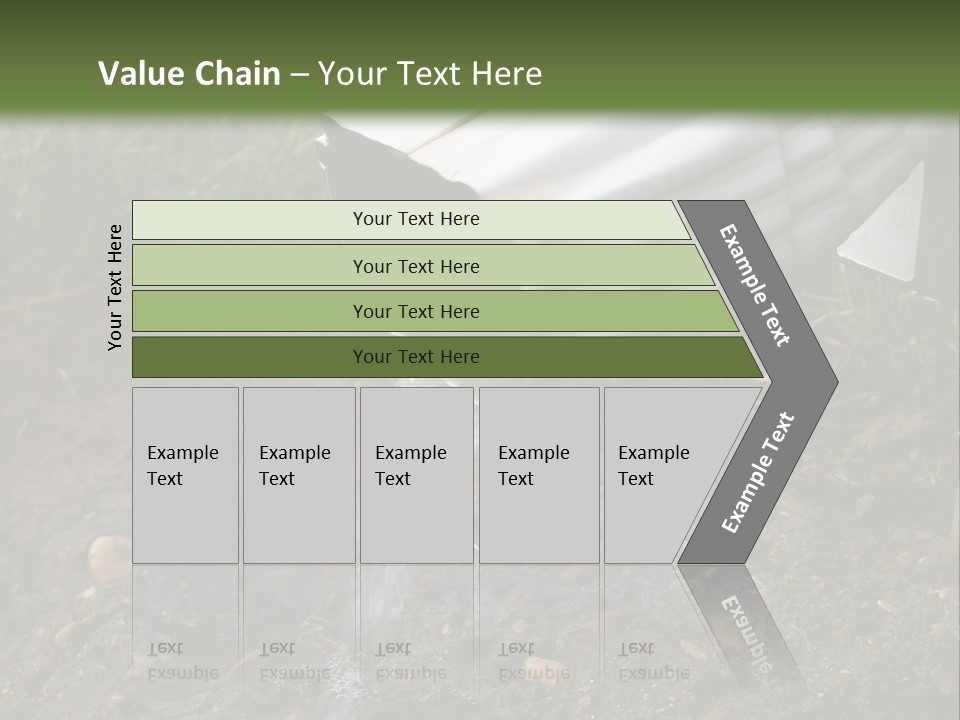Click the reflected text under the middle gray box
The height and width of the screenshot is (720, 960).
click(x=410, y=661)
